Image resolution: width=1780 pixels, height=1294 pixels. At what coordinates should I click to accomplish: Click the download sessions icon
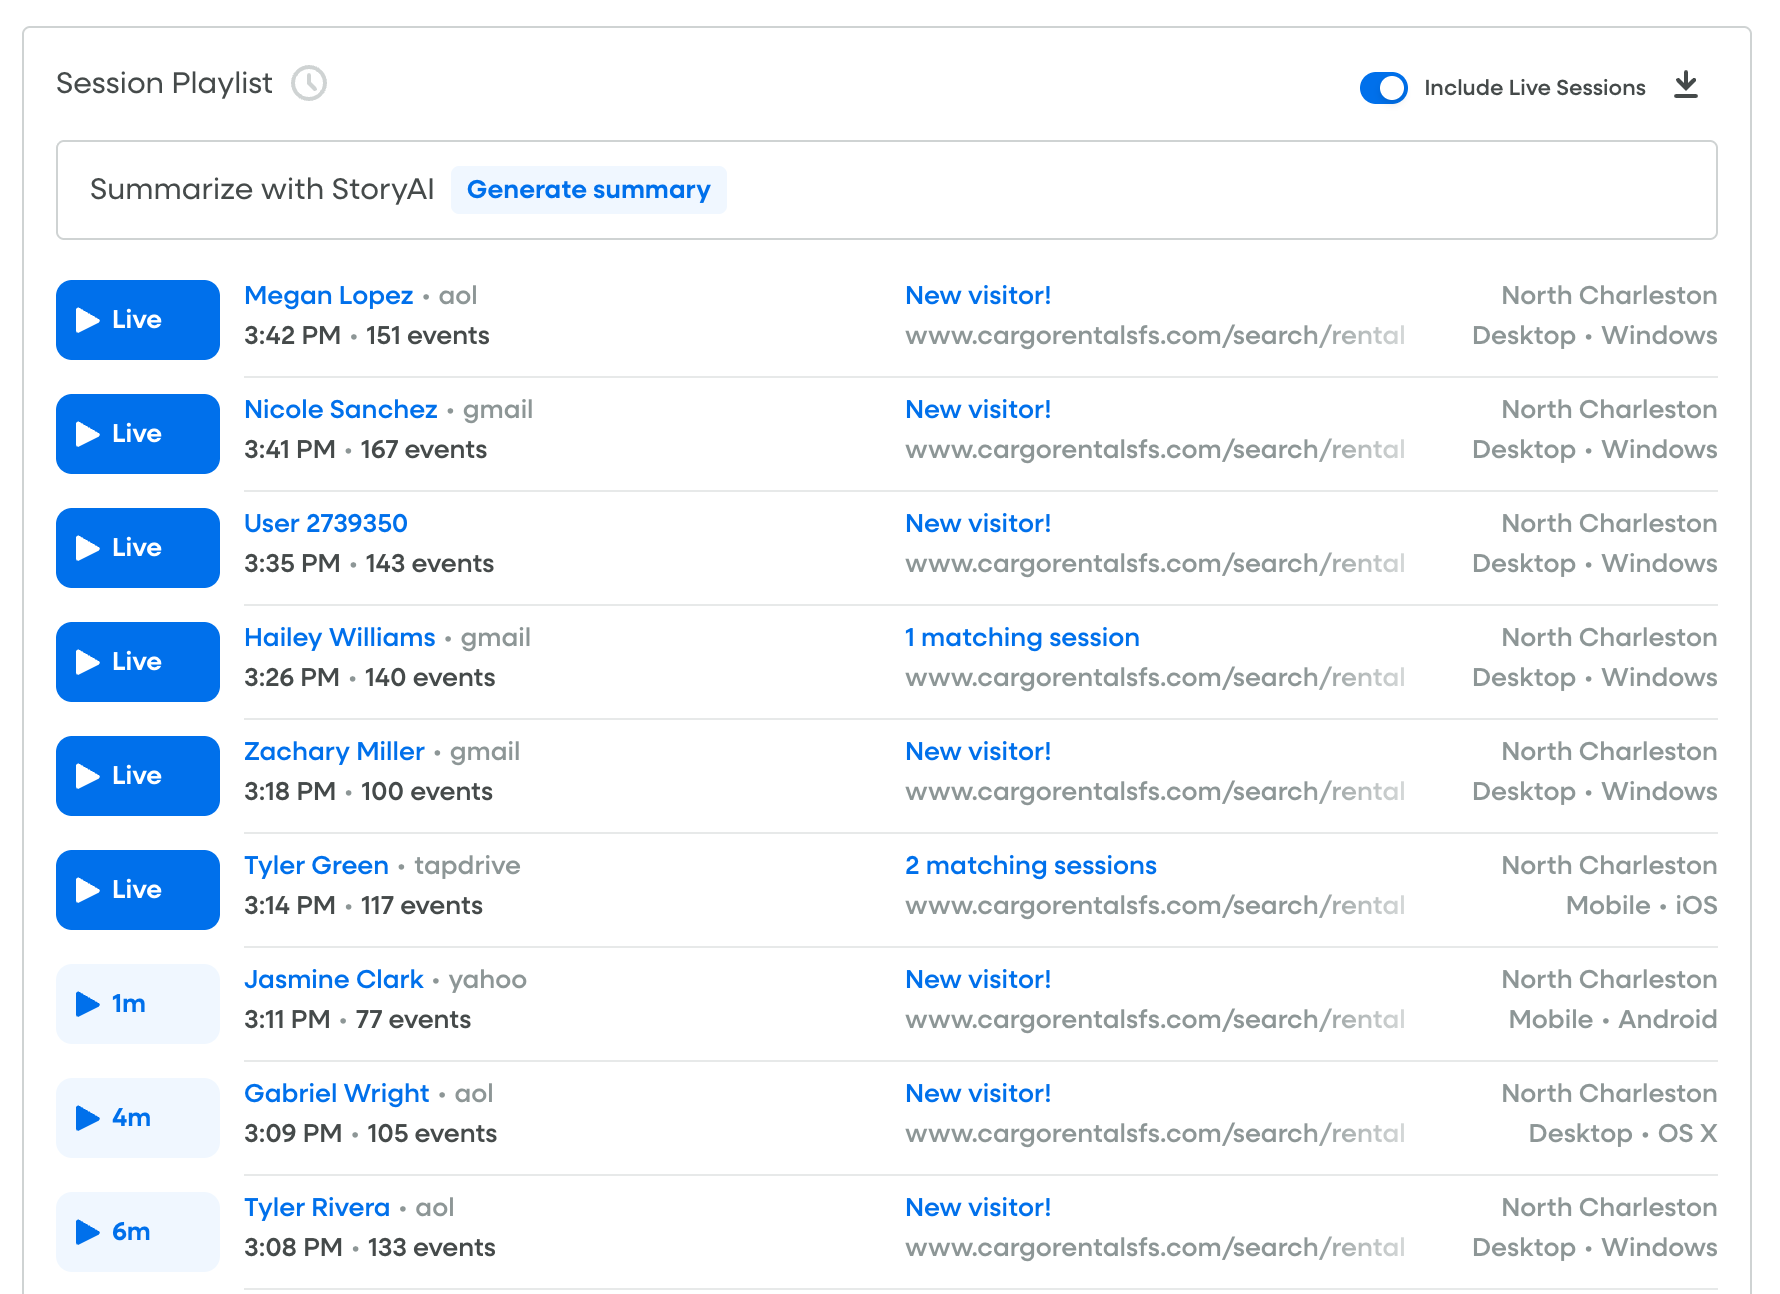point(1685,86)
